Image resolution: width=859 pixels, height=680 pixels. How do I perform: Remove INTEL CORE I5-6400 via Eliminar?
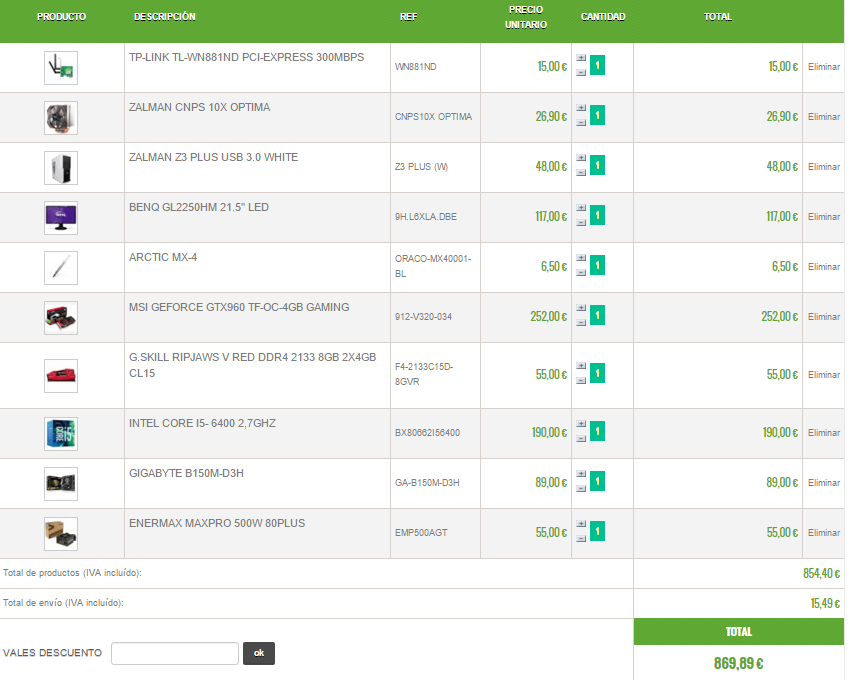point(824,433)
